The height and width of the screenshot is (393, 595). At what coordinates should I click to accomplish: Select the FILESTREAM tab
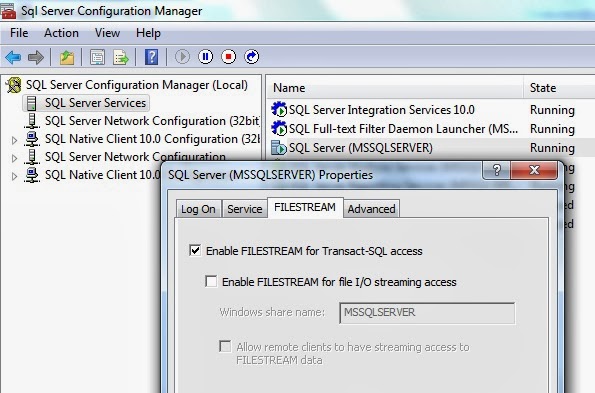click(x=305, y=208)
